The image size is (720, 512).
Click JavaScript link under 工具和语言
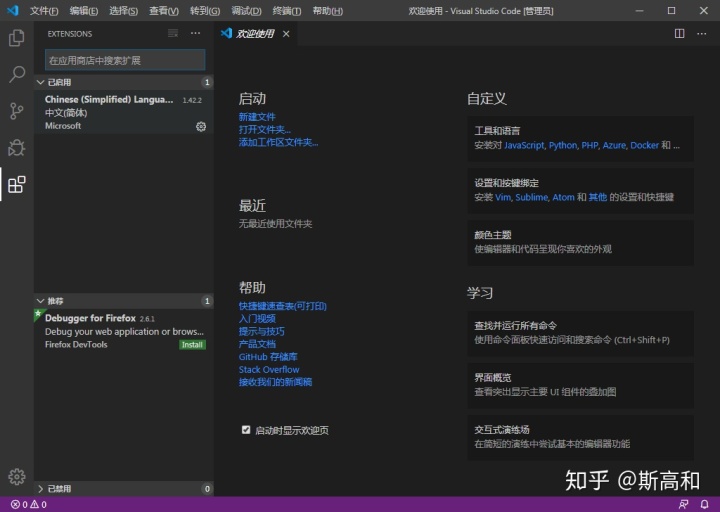tap(524, 146)
